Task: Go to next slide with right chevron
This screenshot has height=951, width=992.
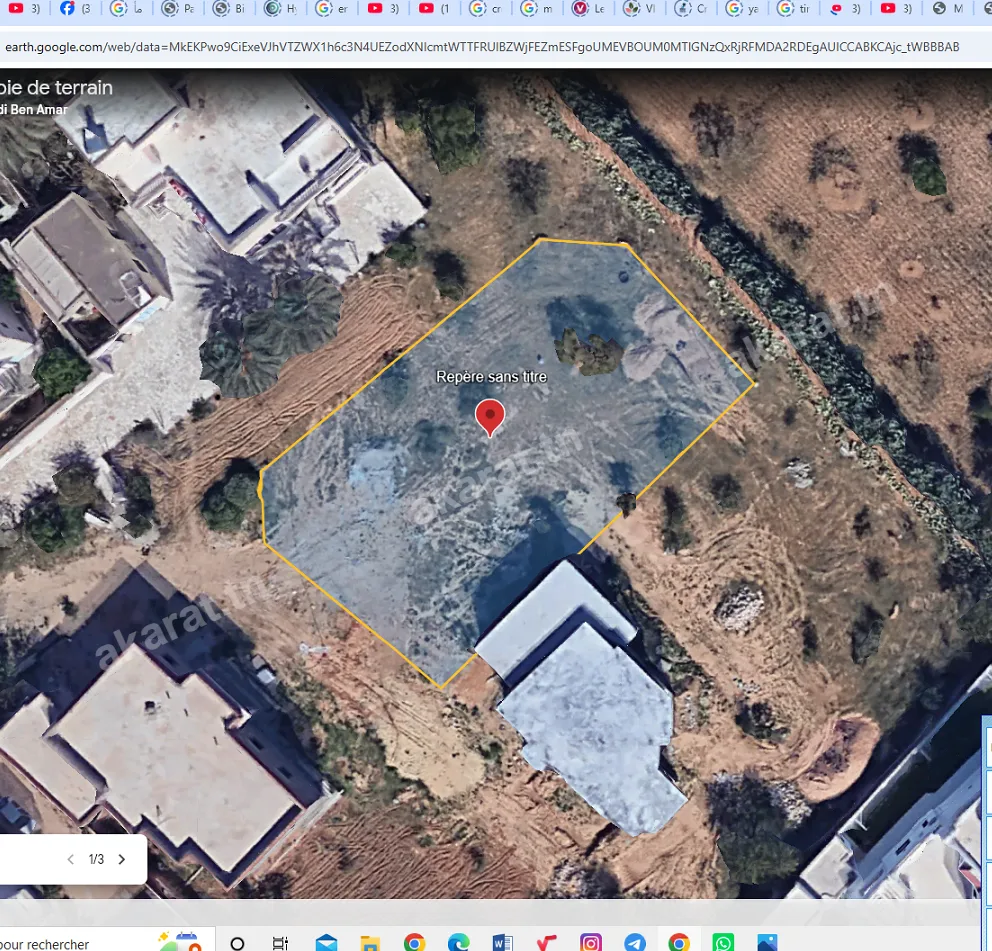Action: (x=122, y=859)
